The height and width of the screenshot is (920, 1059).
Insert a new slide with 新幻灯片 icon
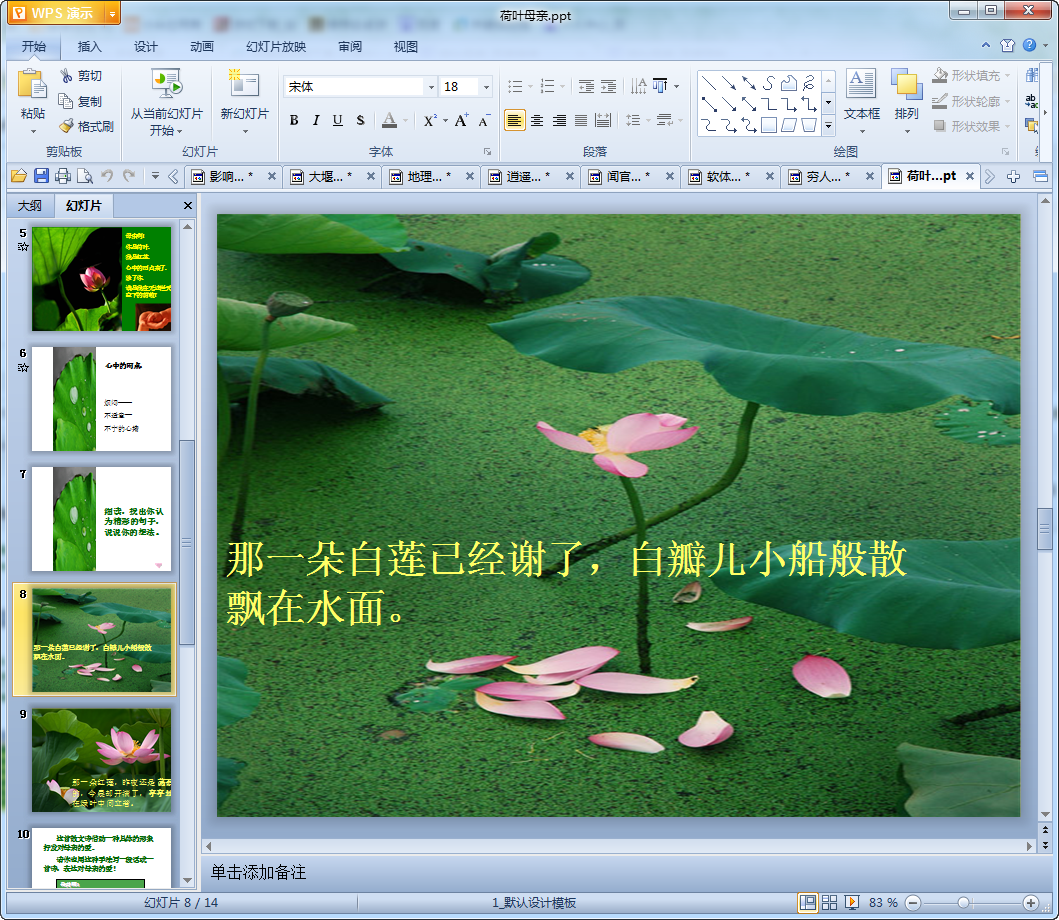[x=244, y=83]
